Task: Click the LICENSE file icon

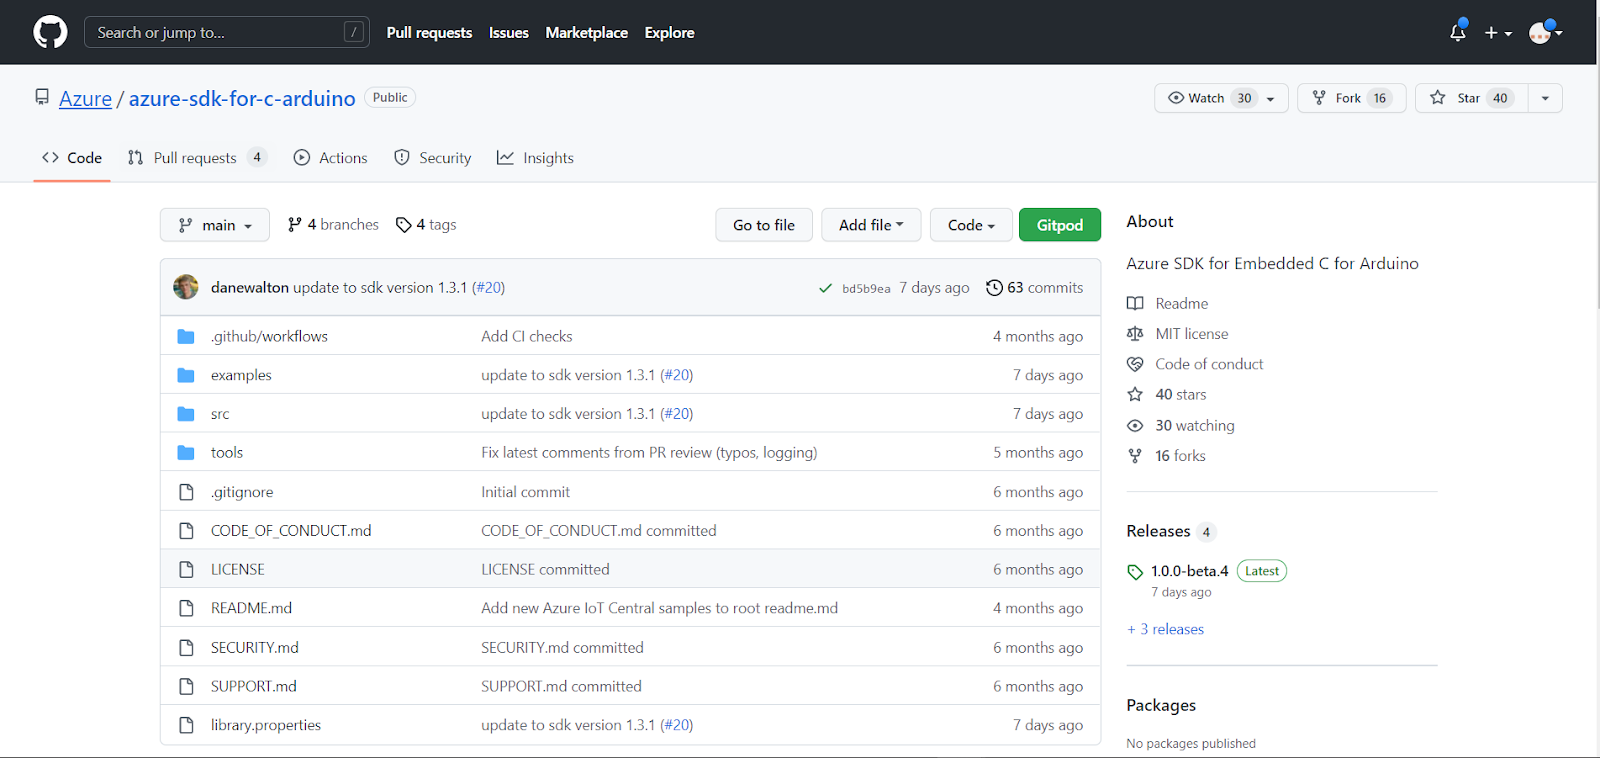Action: coord(186,570)
